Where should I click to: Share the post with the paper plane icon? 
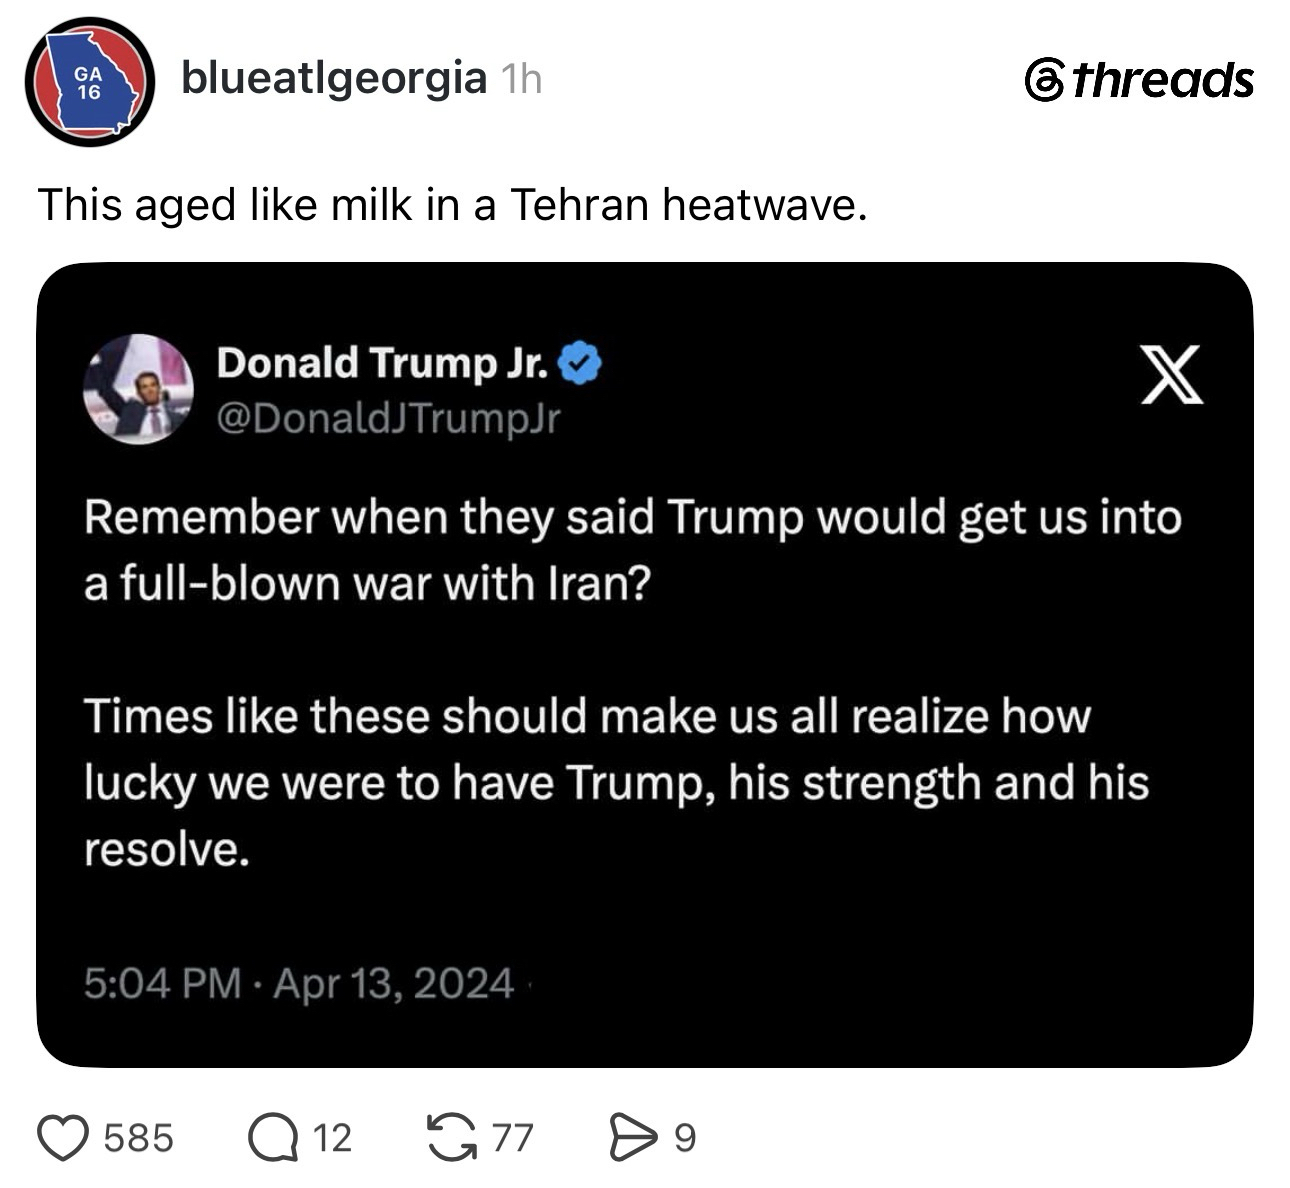click(x=632, y=1138)
